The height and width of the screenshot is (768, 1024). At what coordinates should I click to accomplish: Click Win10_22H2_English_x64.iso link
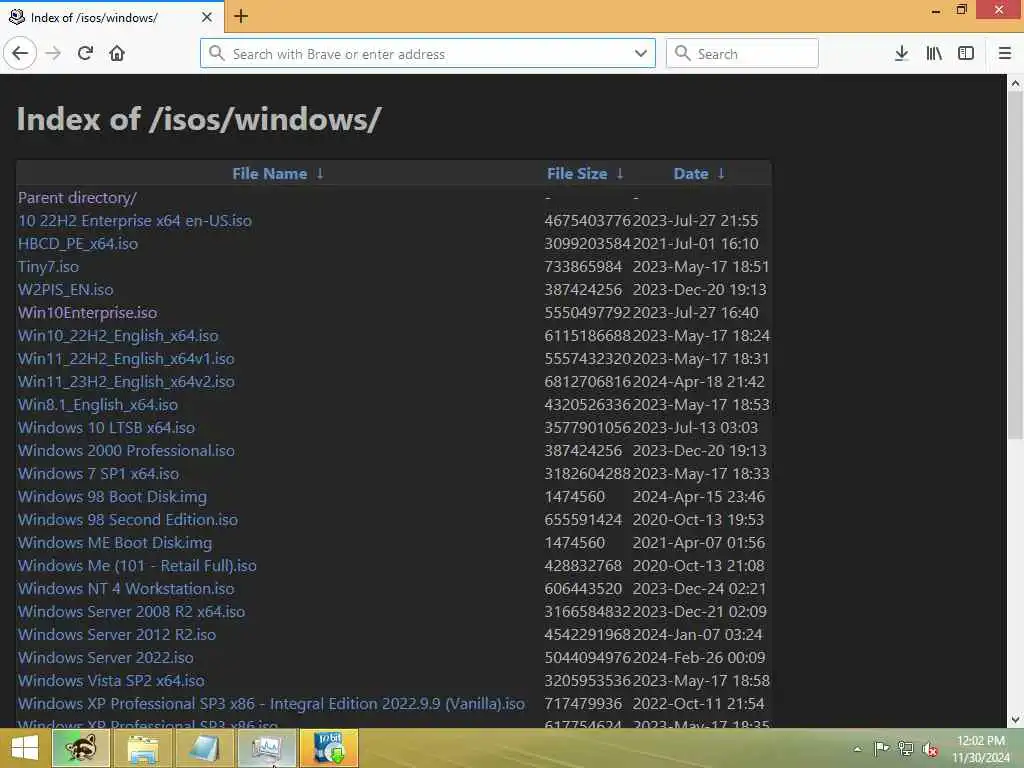118,336
